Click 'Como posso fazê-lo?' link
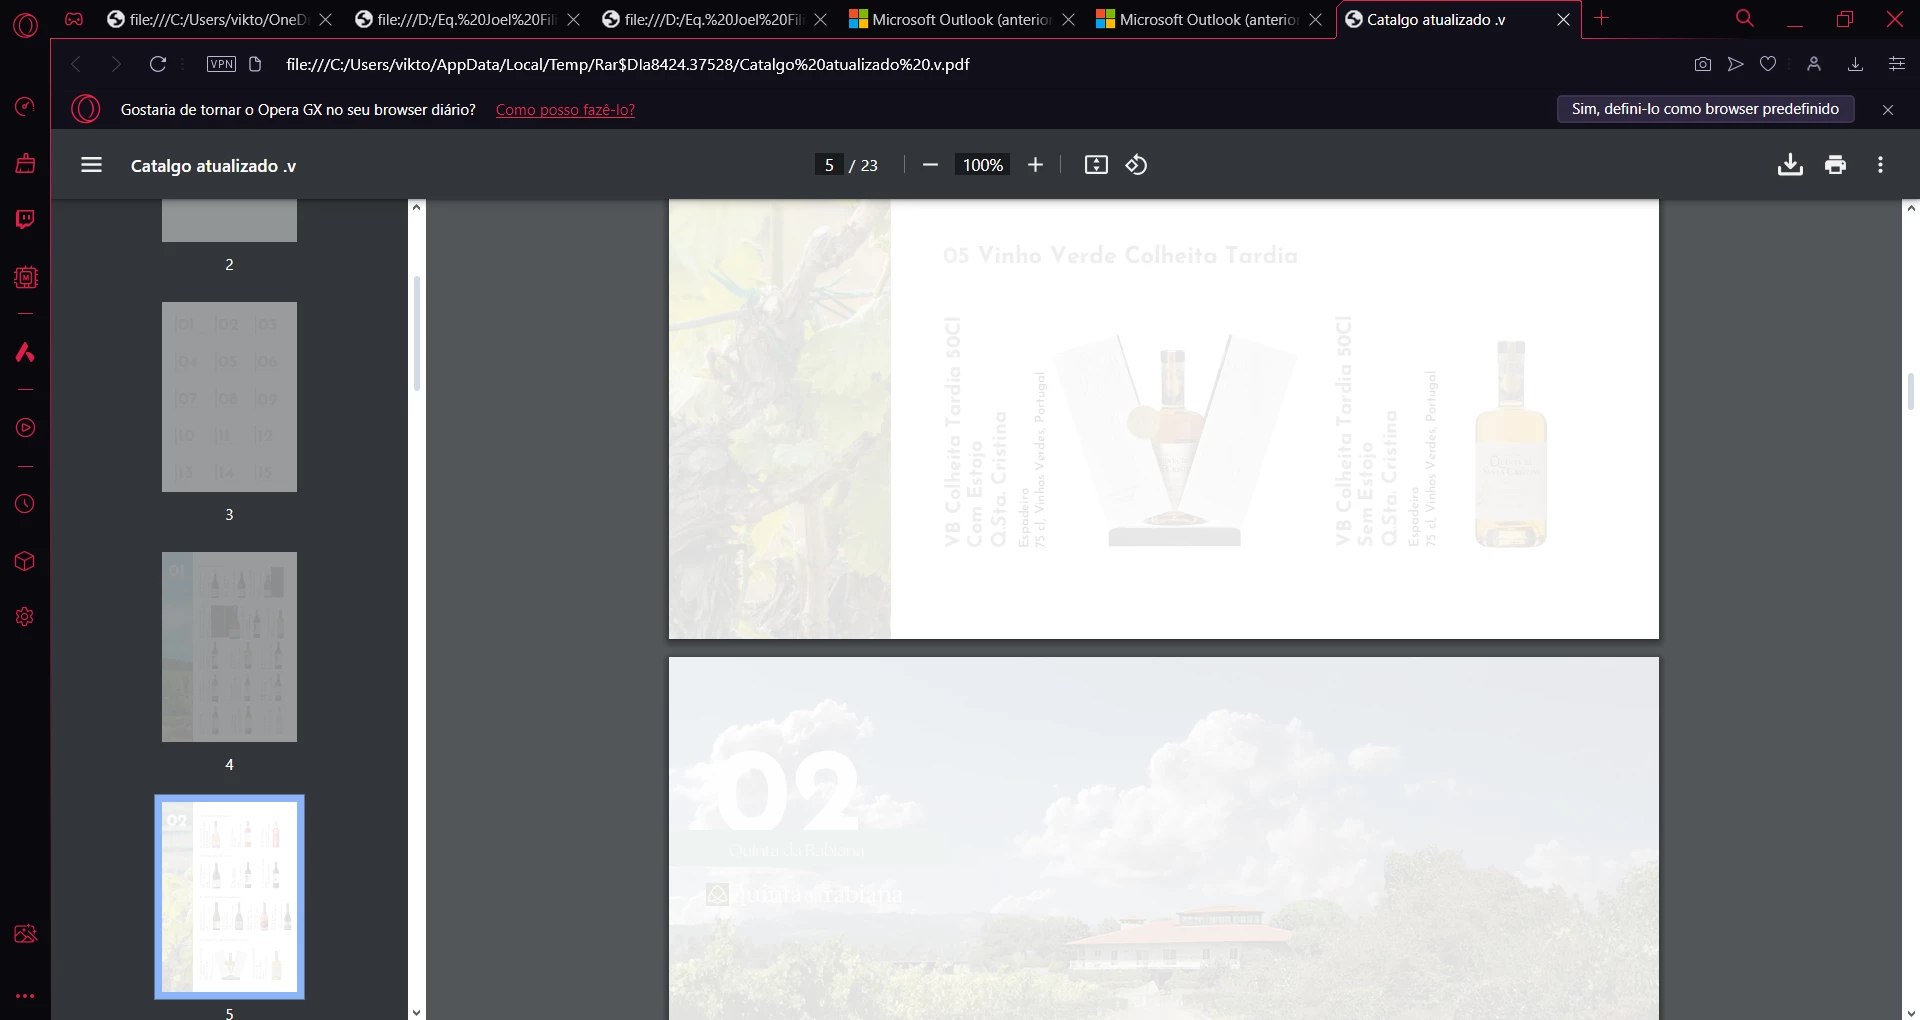 [565, 110]
